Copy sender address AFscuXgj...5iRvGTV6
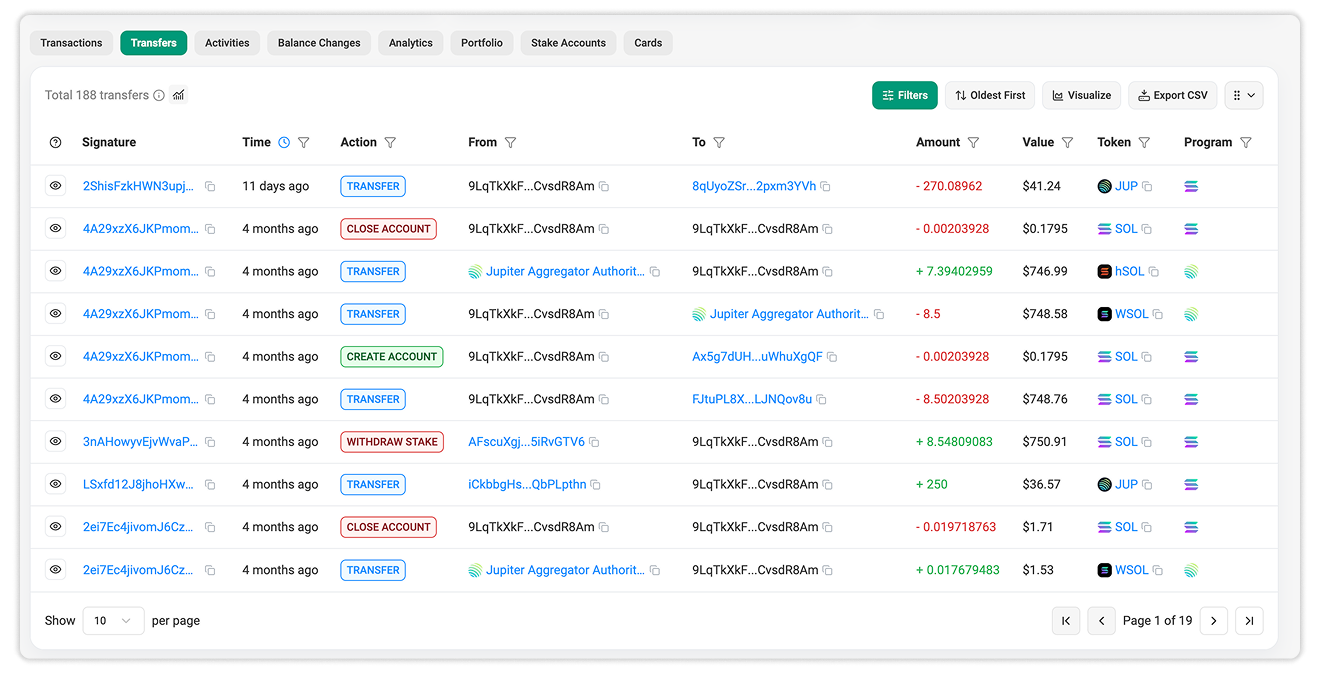The width and height of the screenshot is (1320, 674). pos(594,442)
